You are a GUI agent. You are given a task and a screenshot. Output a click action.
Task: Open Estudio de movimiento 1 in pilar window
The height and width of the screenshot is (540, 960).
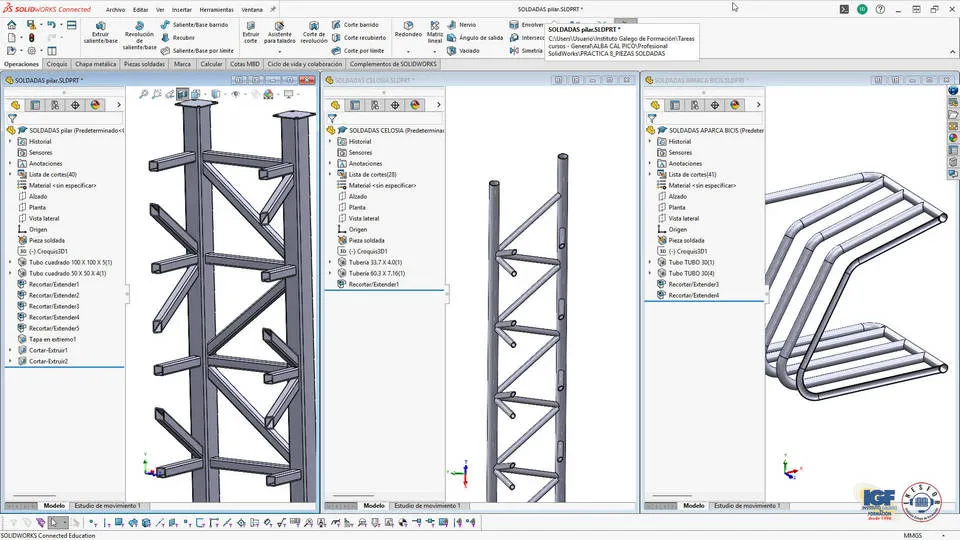coord(107,506)
